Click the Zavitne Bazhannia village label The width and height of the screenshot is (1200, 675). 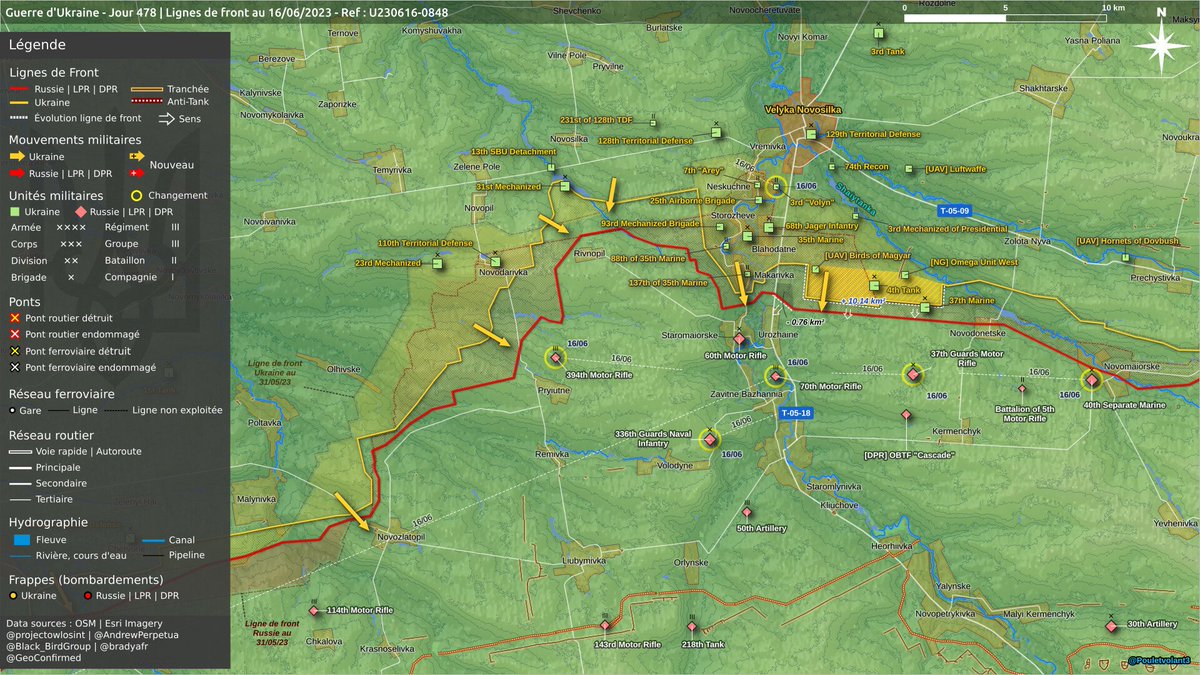coord(746,394)
